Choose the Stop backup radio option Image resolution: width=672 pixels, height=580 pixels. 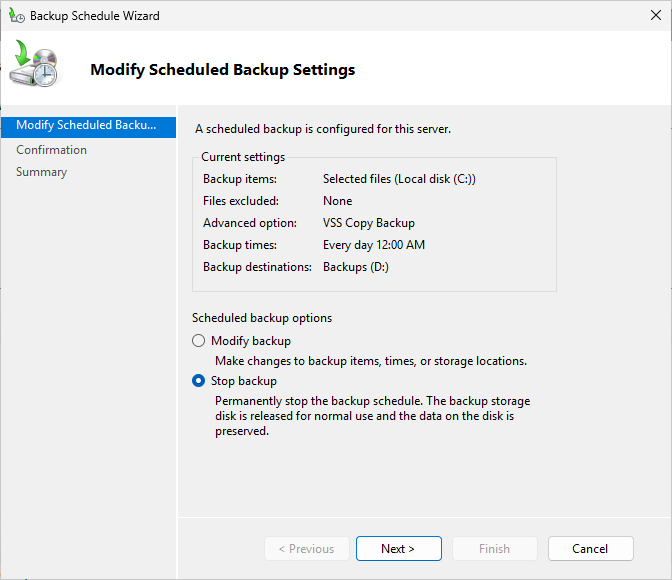(198, 381)
